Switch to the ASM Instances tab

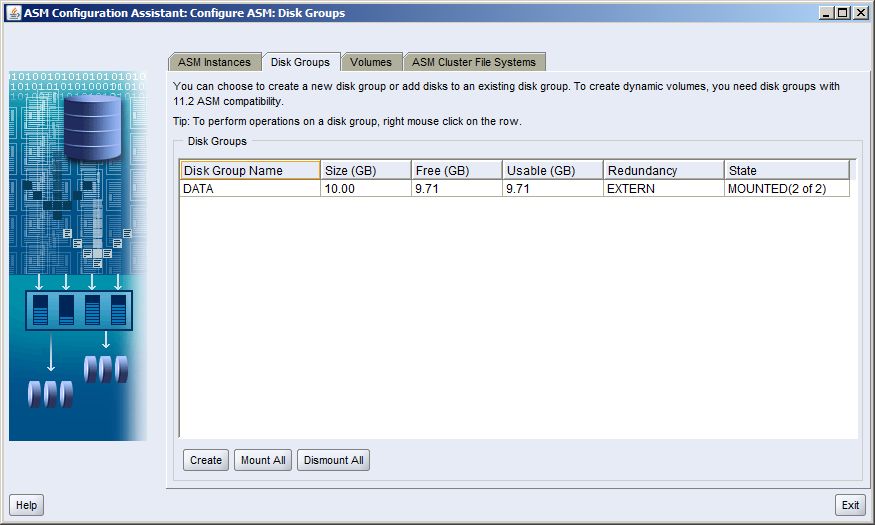tap(214, 62)
